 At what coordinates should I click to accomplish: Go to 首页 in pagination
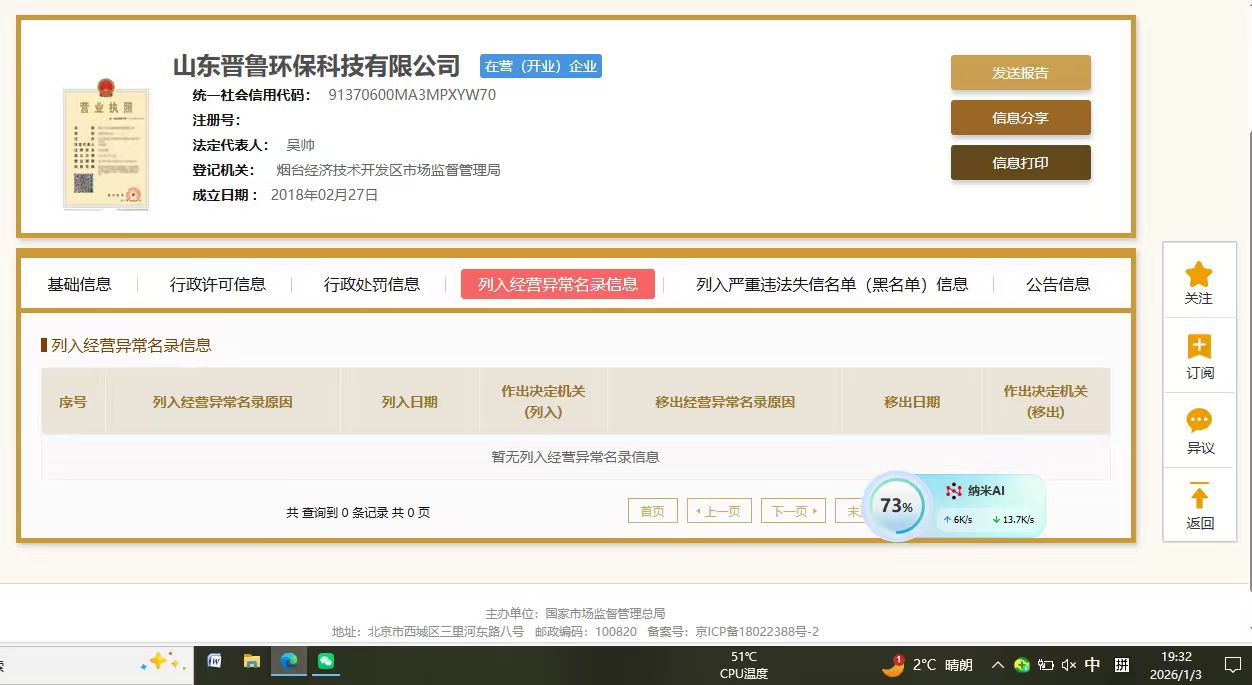[652, 511]
